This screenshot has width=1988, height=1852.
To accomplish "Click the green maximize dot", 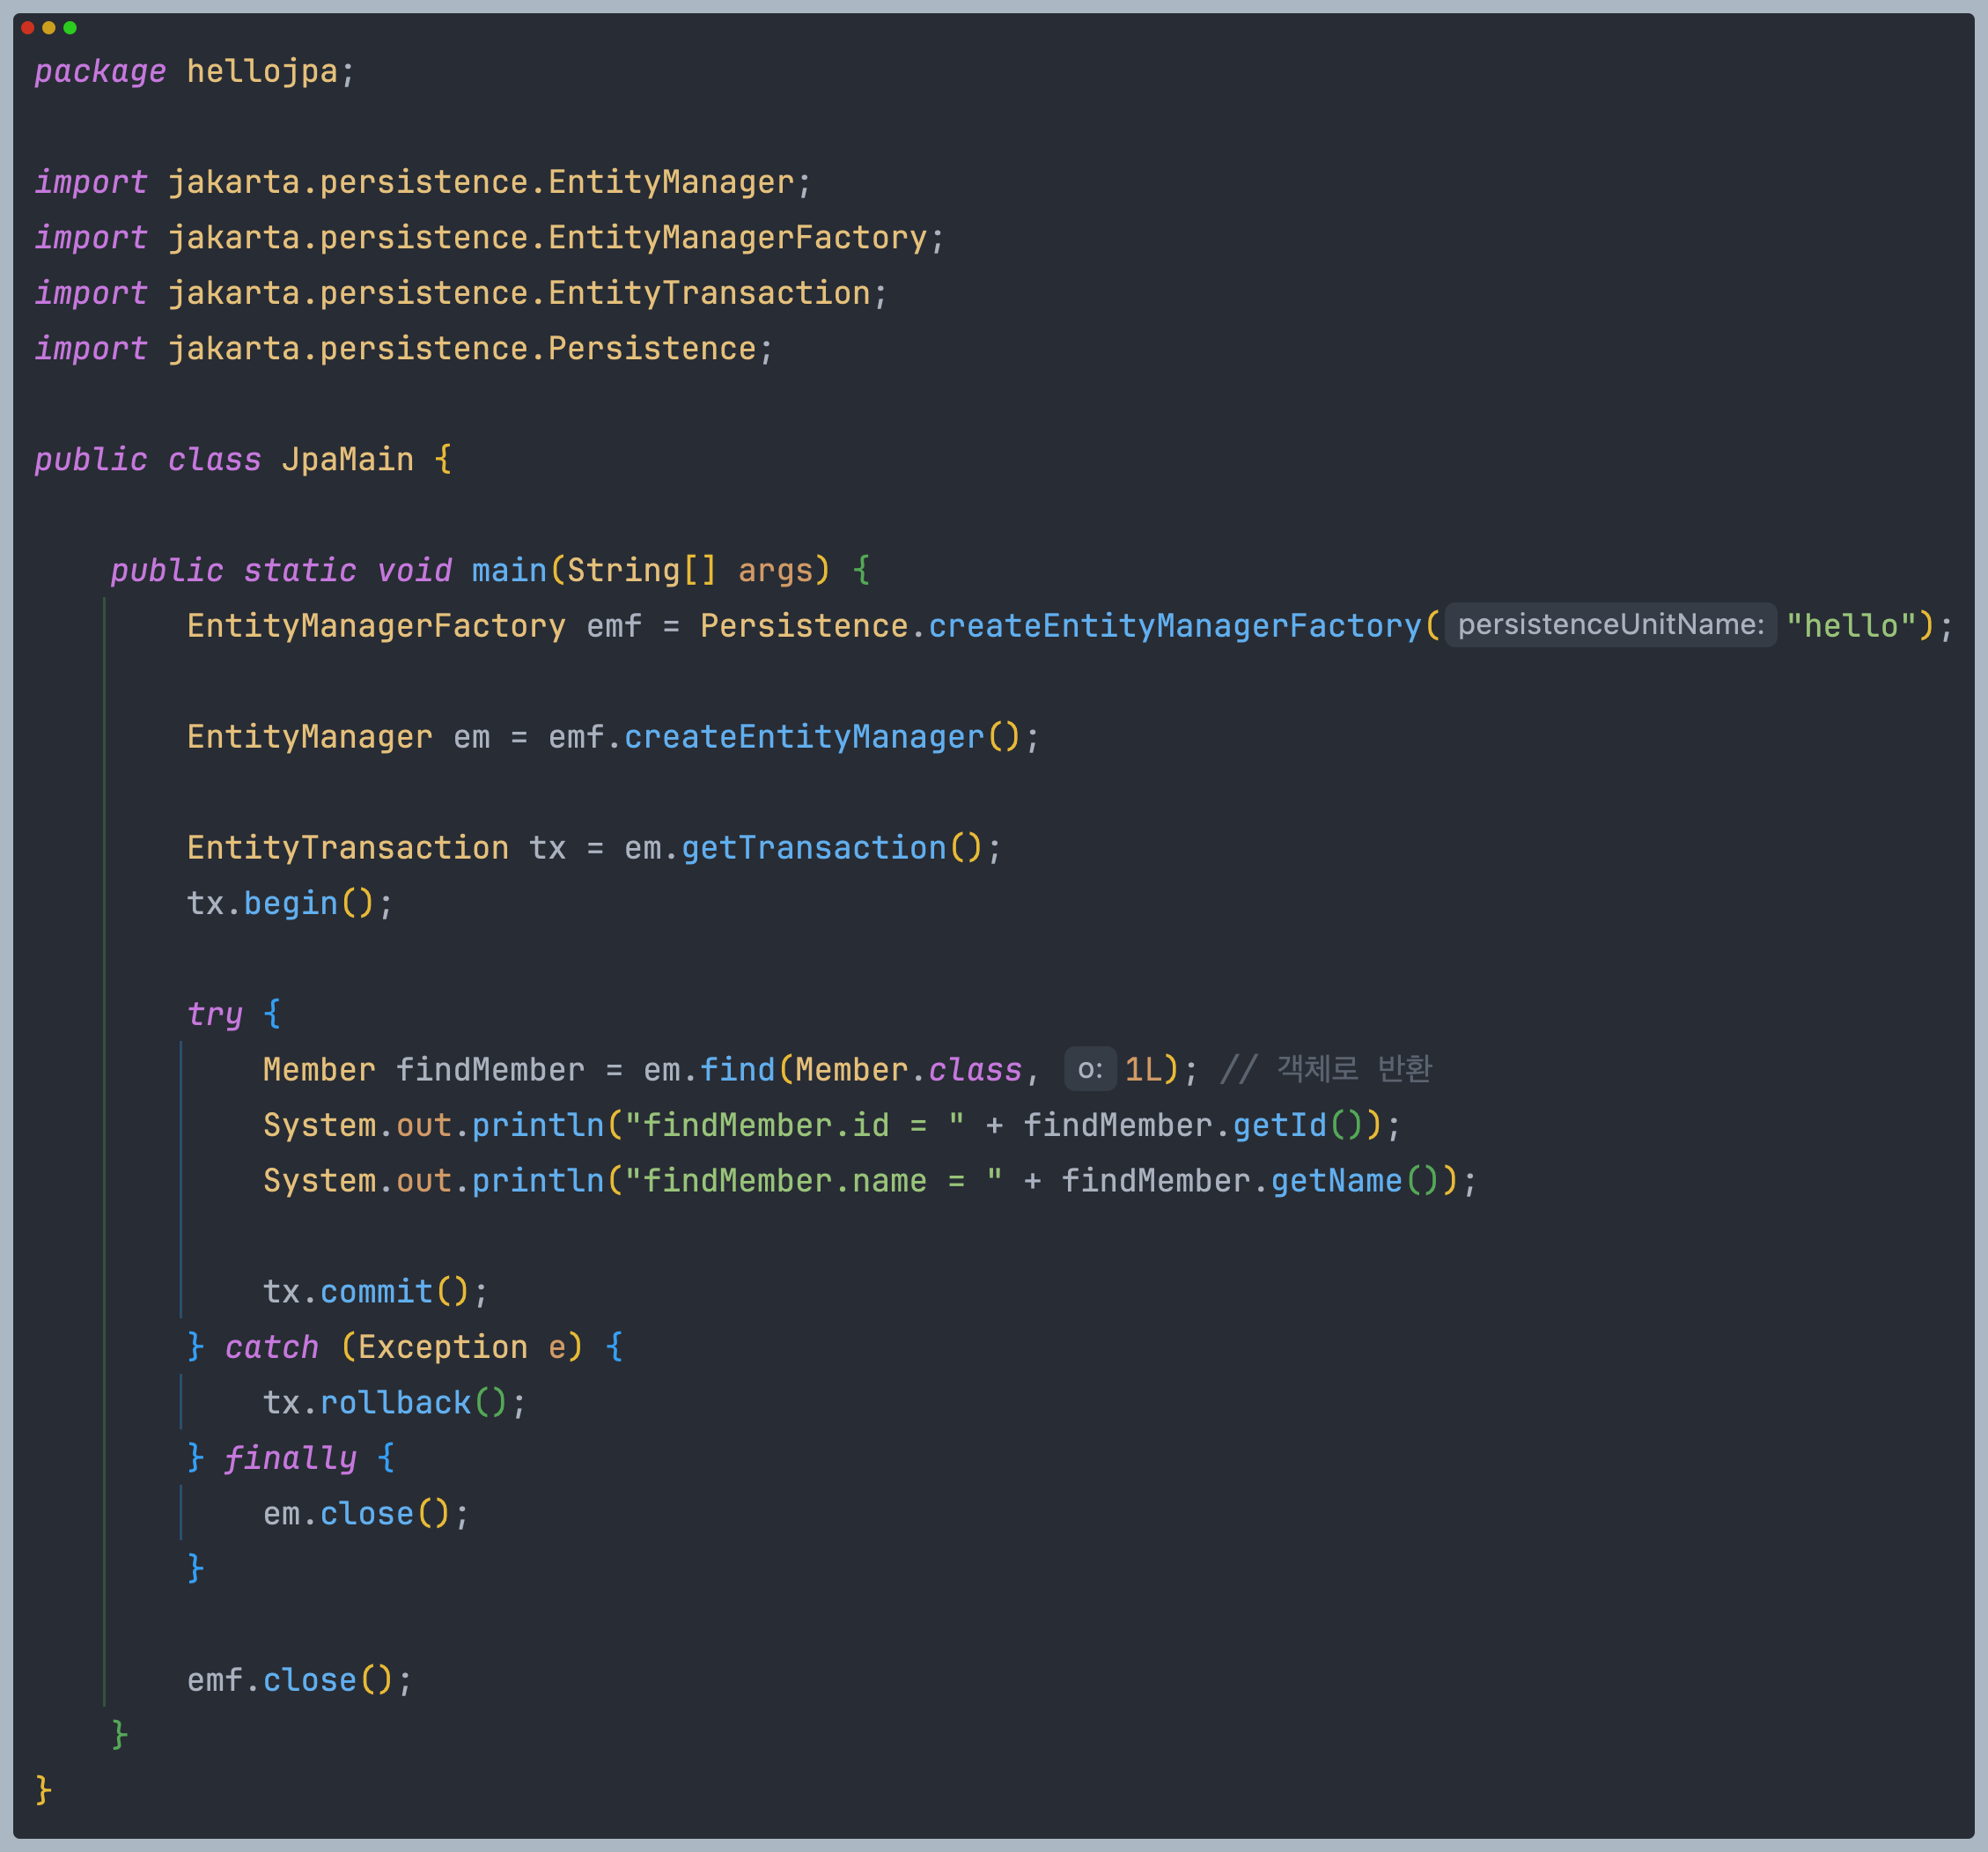I will click(70, 28).
